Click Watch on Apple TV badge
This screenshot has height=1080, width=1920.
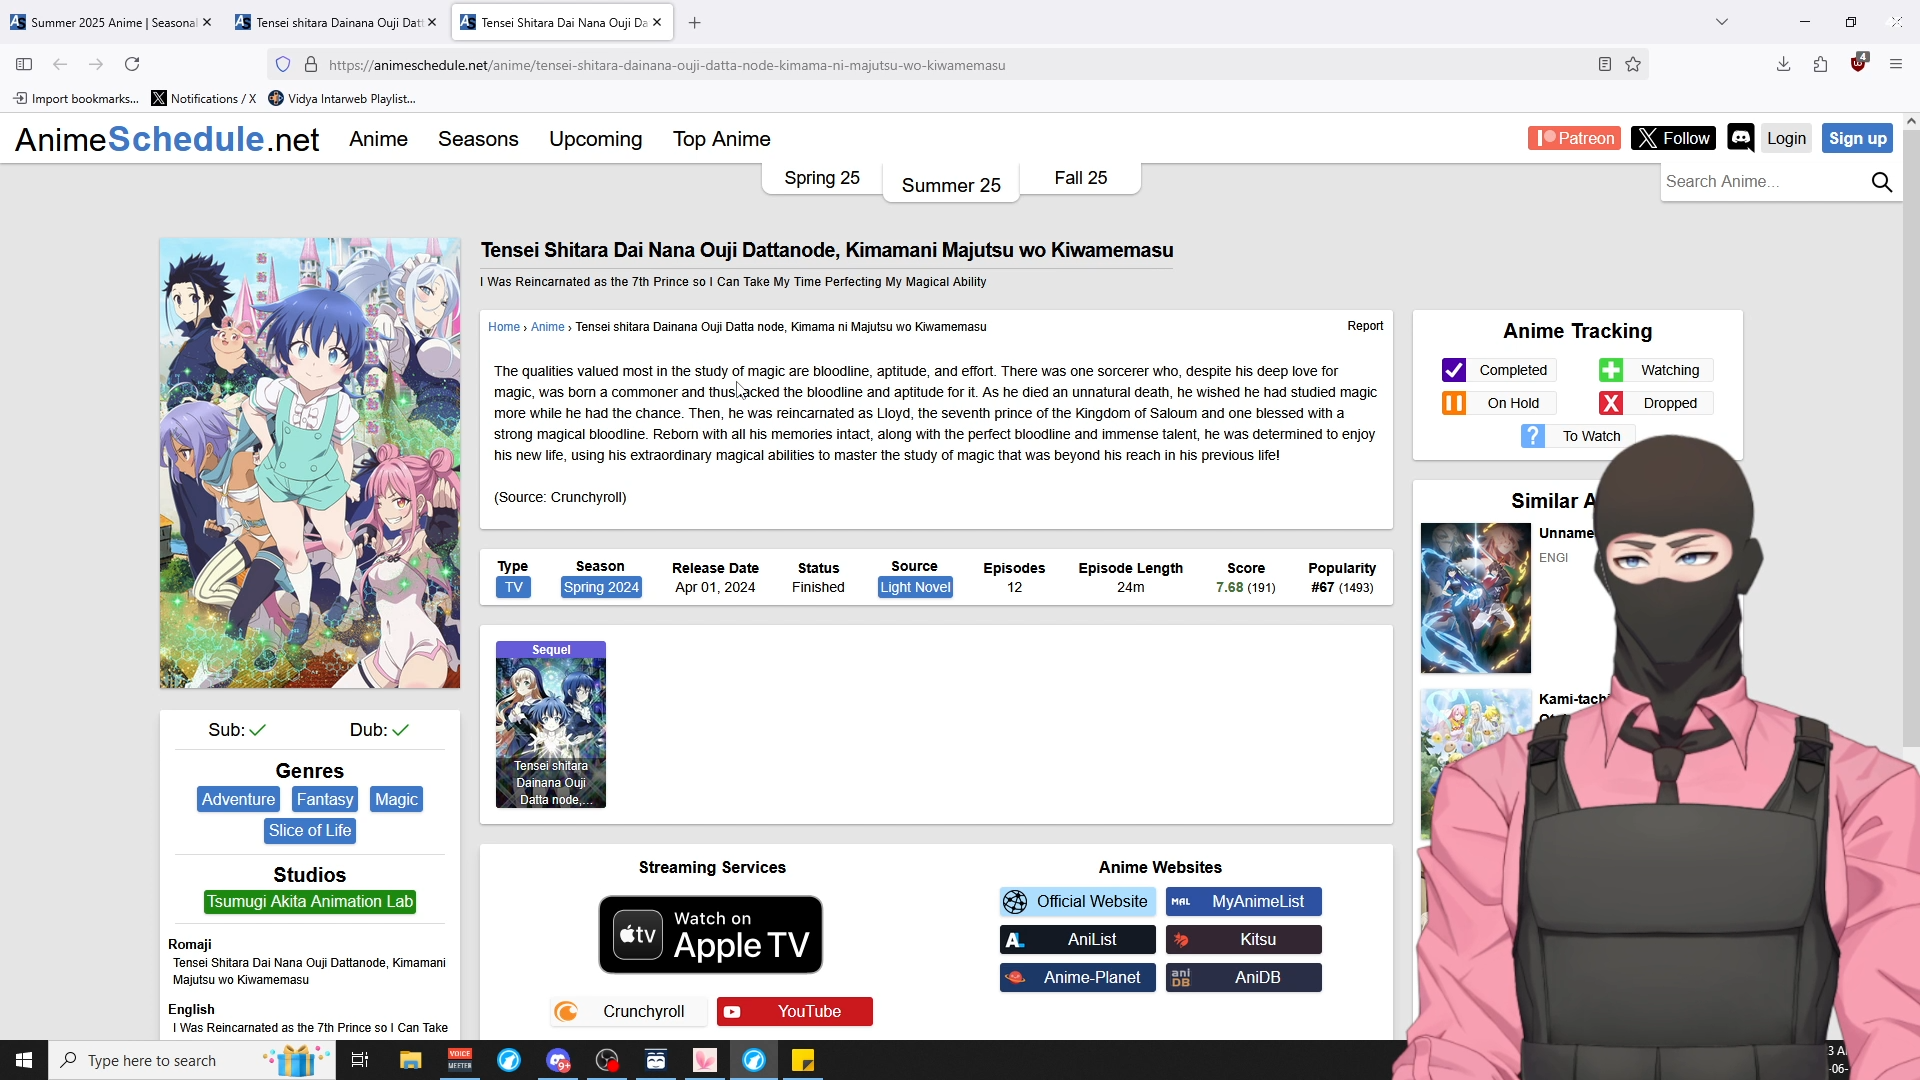pos(711,935)
